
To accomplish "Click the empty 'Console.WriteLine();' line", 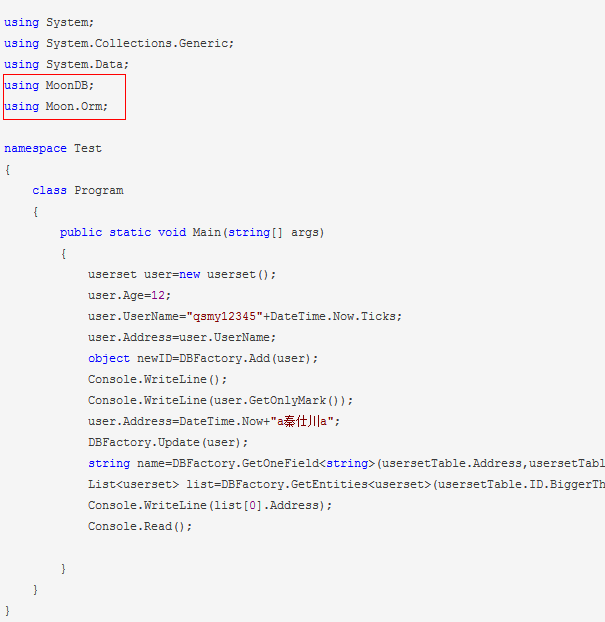I will [157, 380].
